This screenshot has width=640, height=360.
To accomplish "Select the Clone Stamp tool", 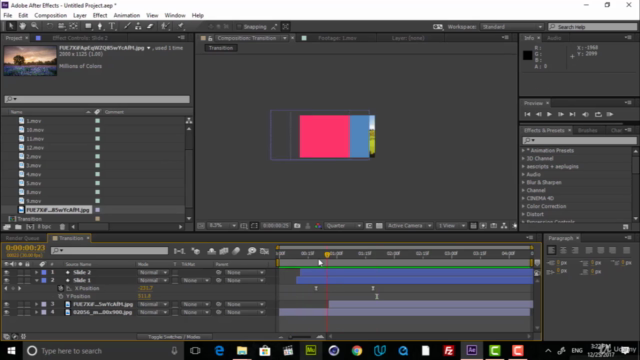I will 138,27.
